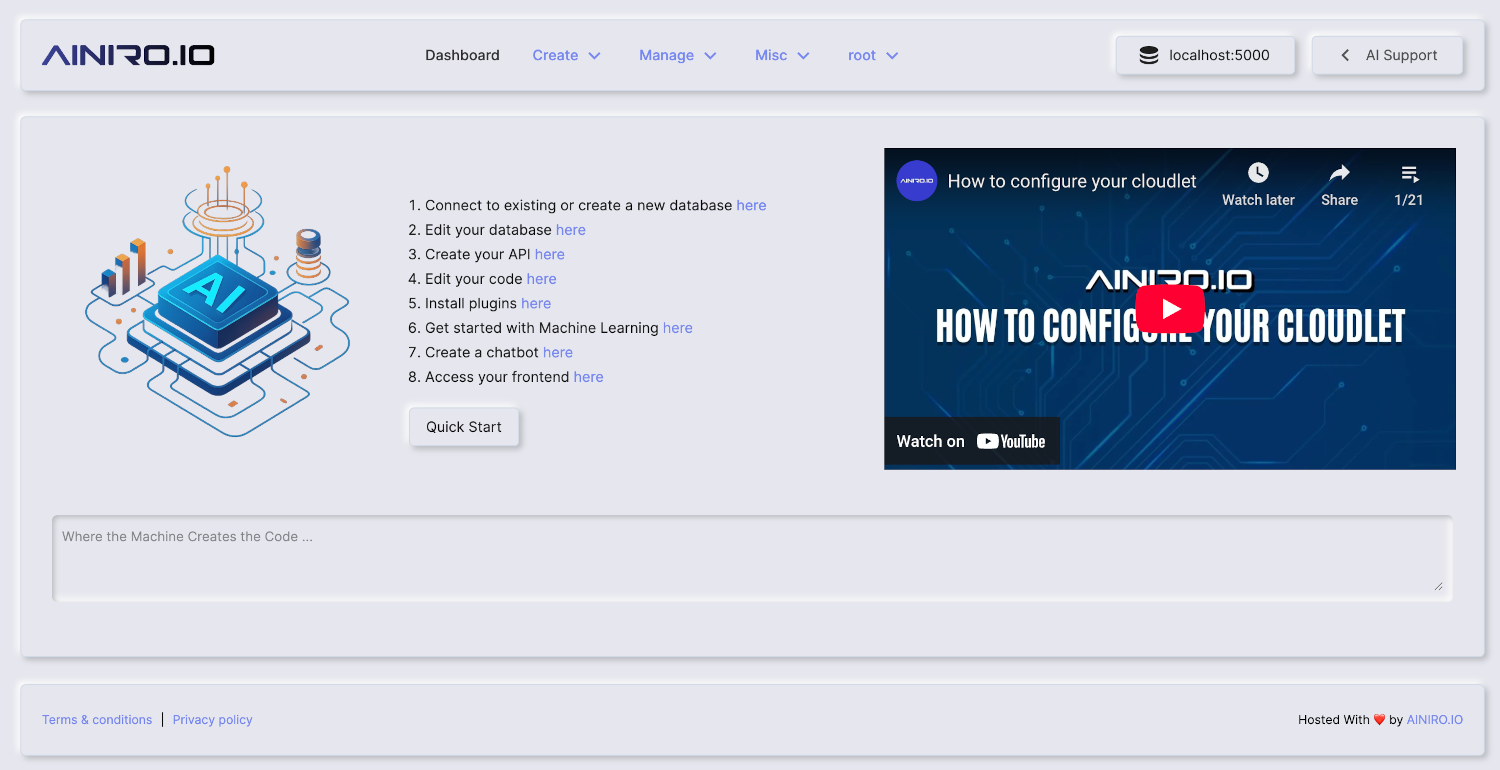This screenshot has width=1500, height=770.
Task: Open Terms & conditions link
Action: point(97,720)
